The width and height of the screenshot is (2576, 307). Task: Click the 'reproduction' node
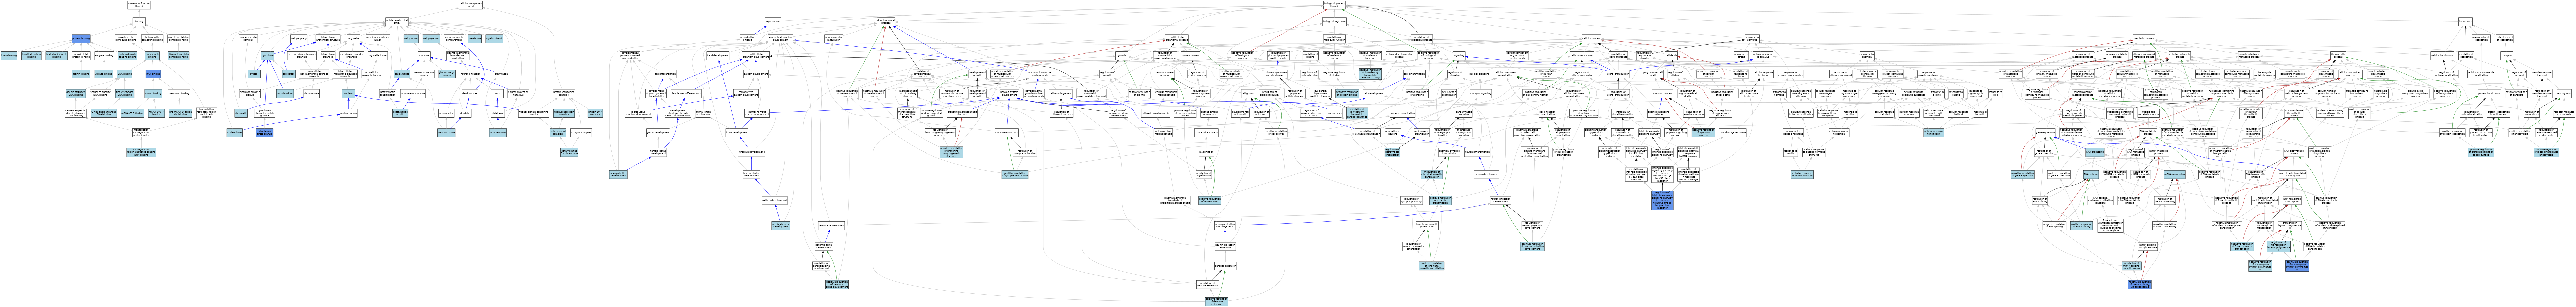(x=773, y=22)
